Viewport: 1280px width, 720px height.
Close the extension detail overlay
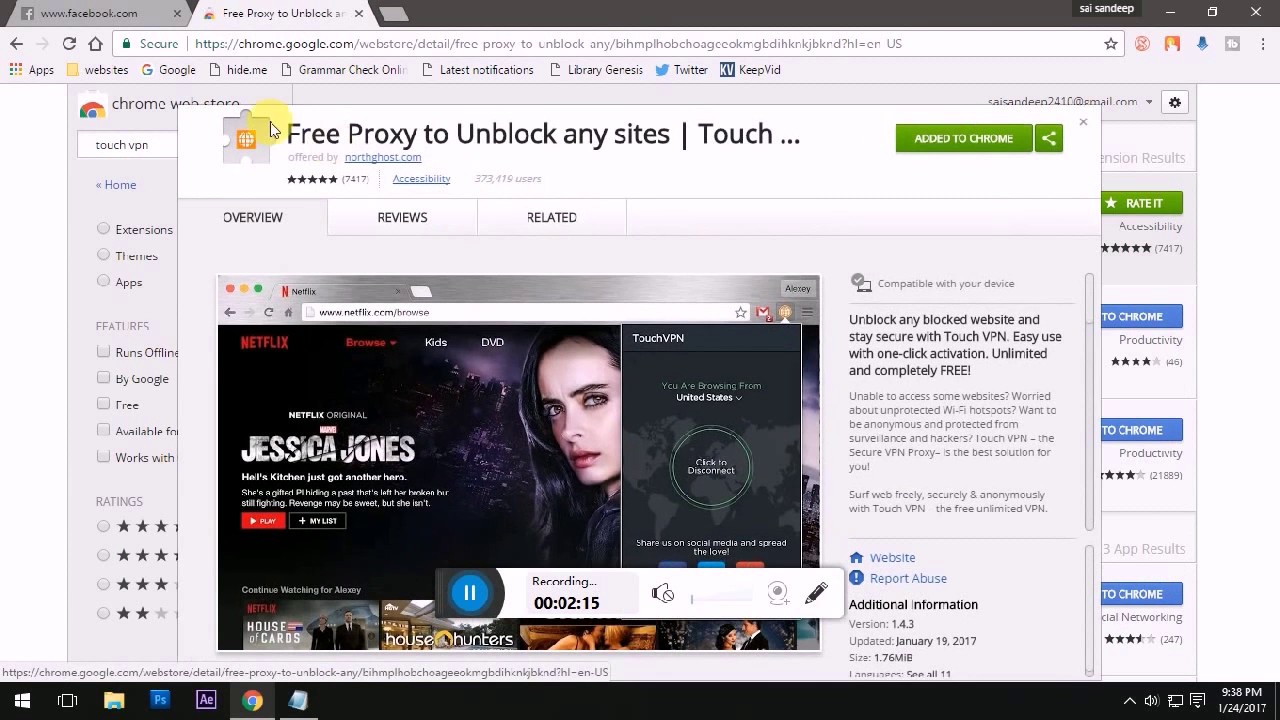1083,122
